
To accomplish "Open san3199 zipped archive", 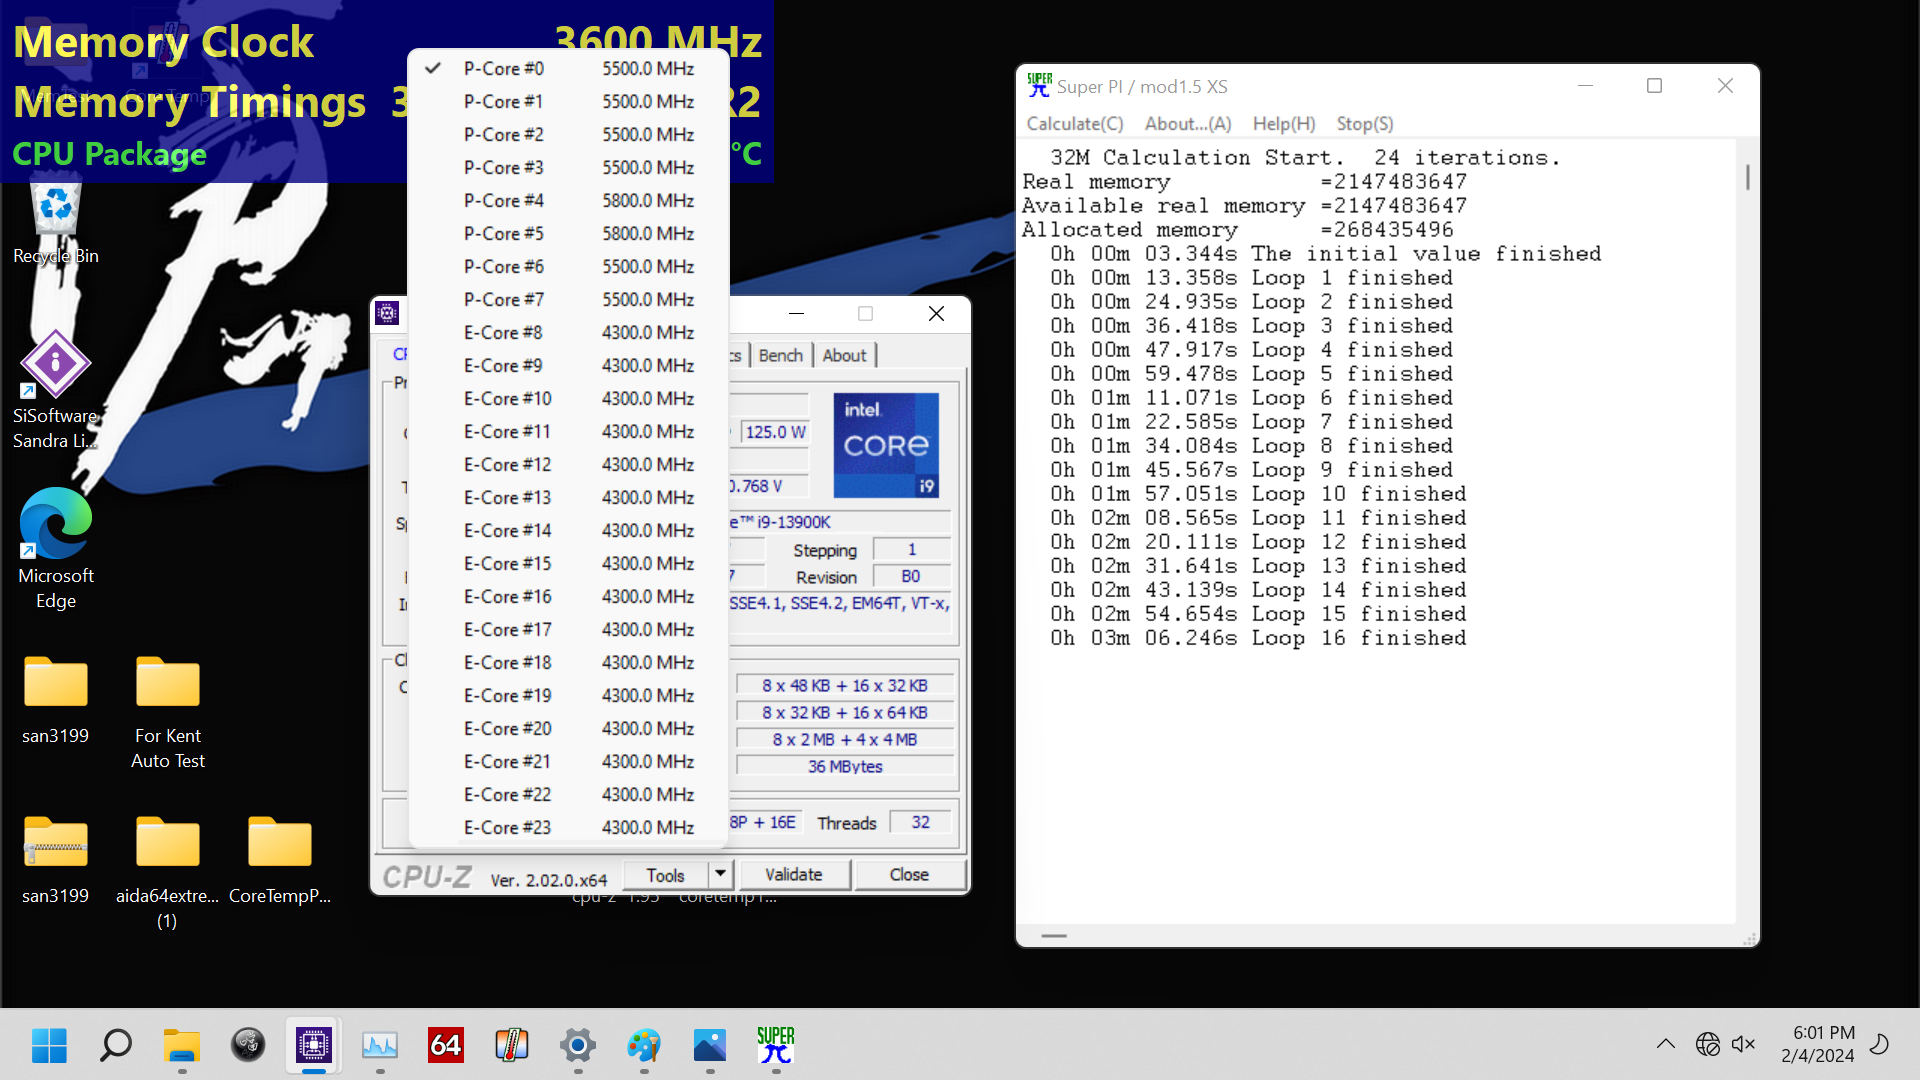I will pyautogui.click(x=56, y=860).
